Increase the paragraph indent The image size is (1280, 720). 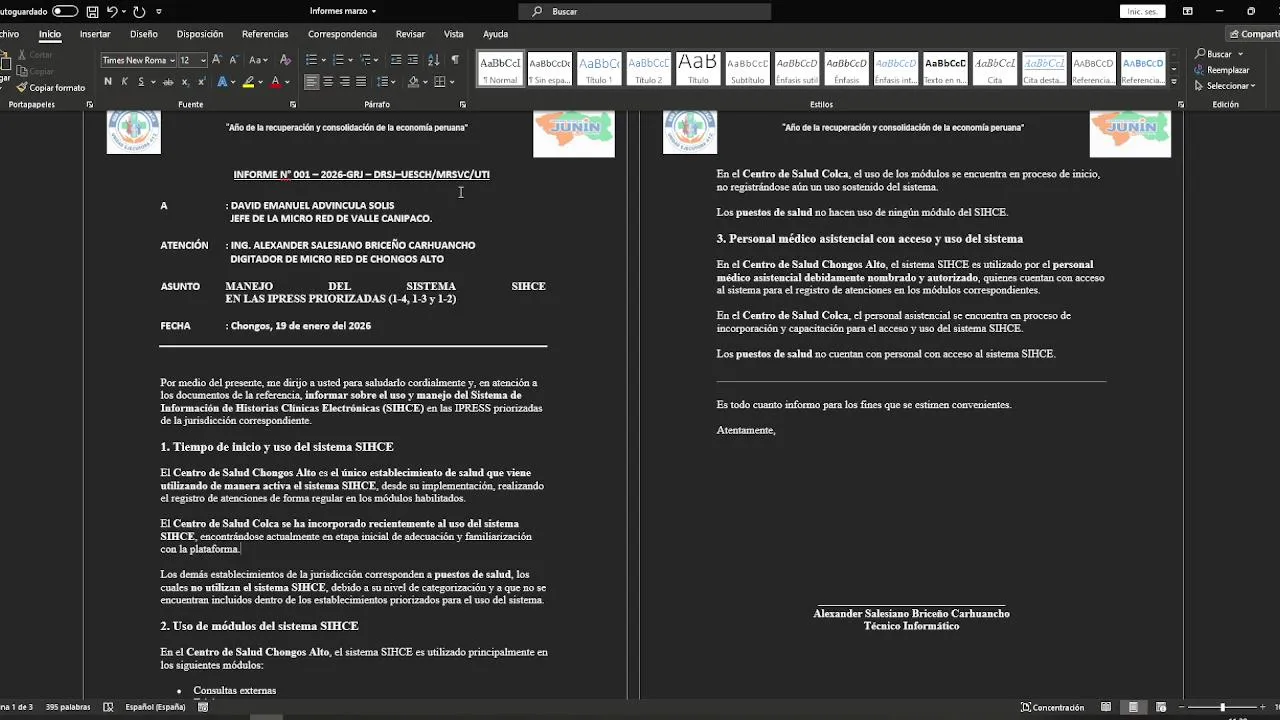pos(412,60)
